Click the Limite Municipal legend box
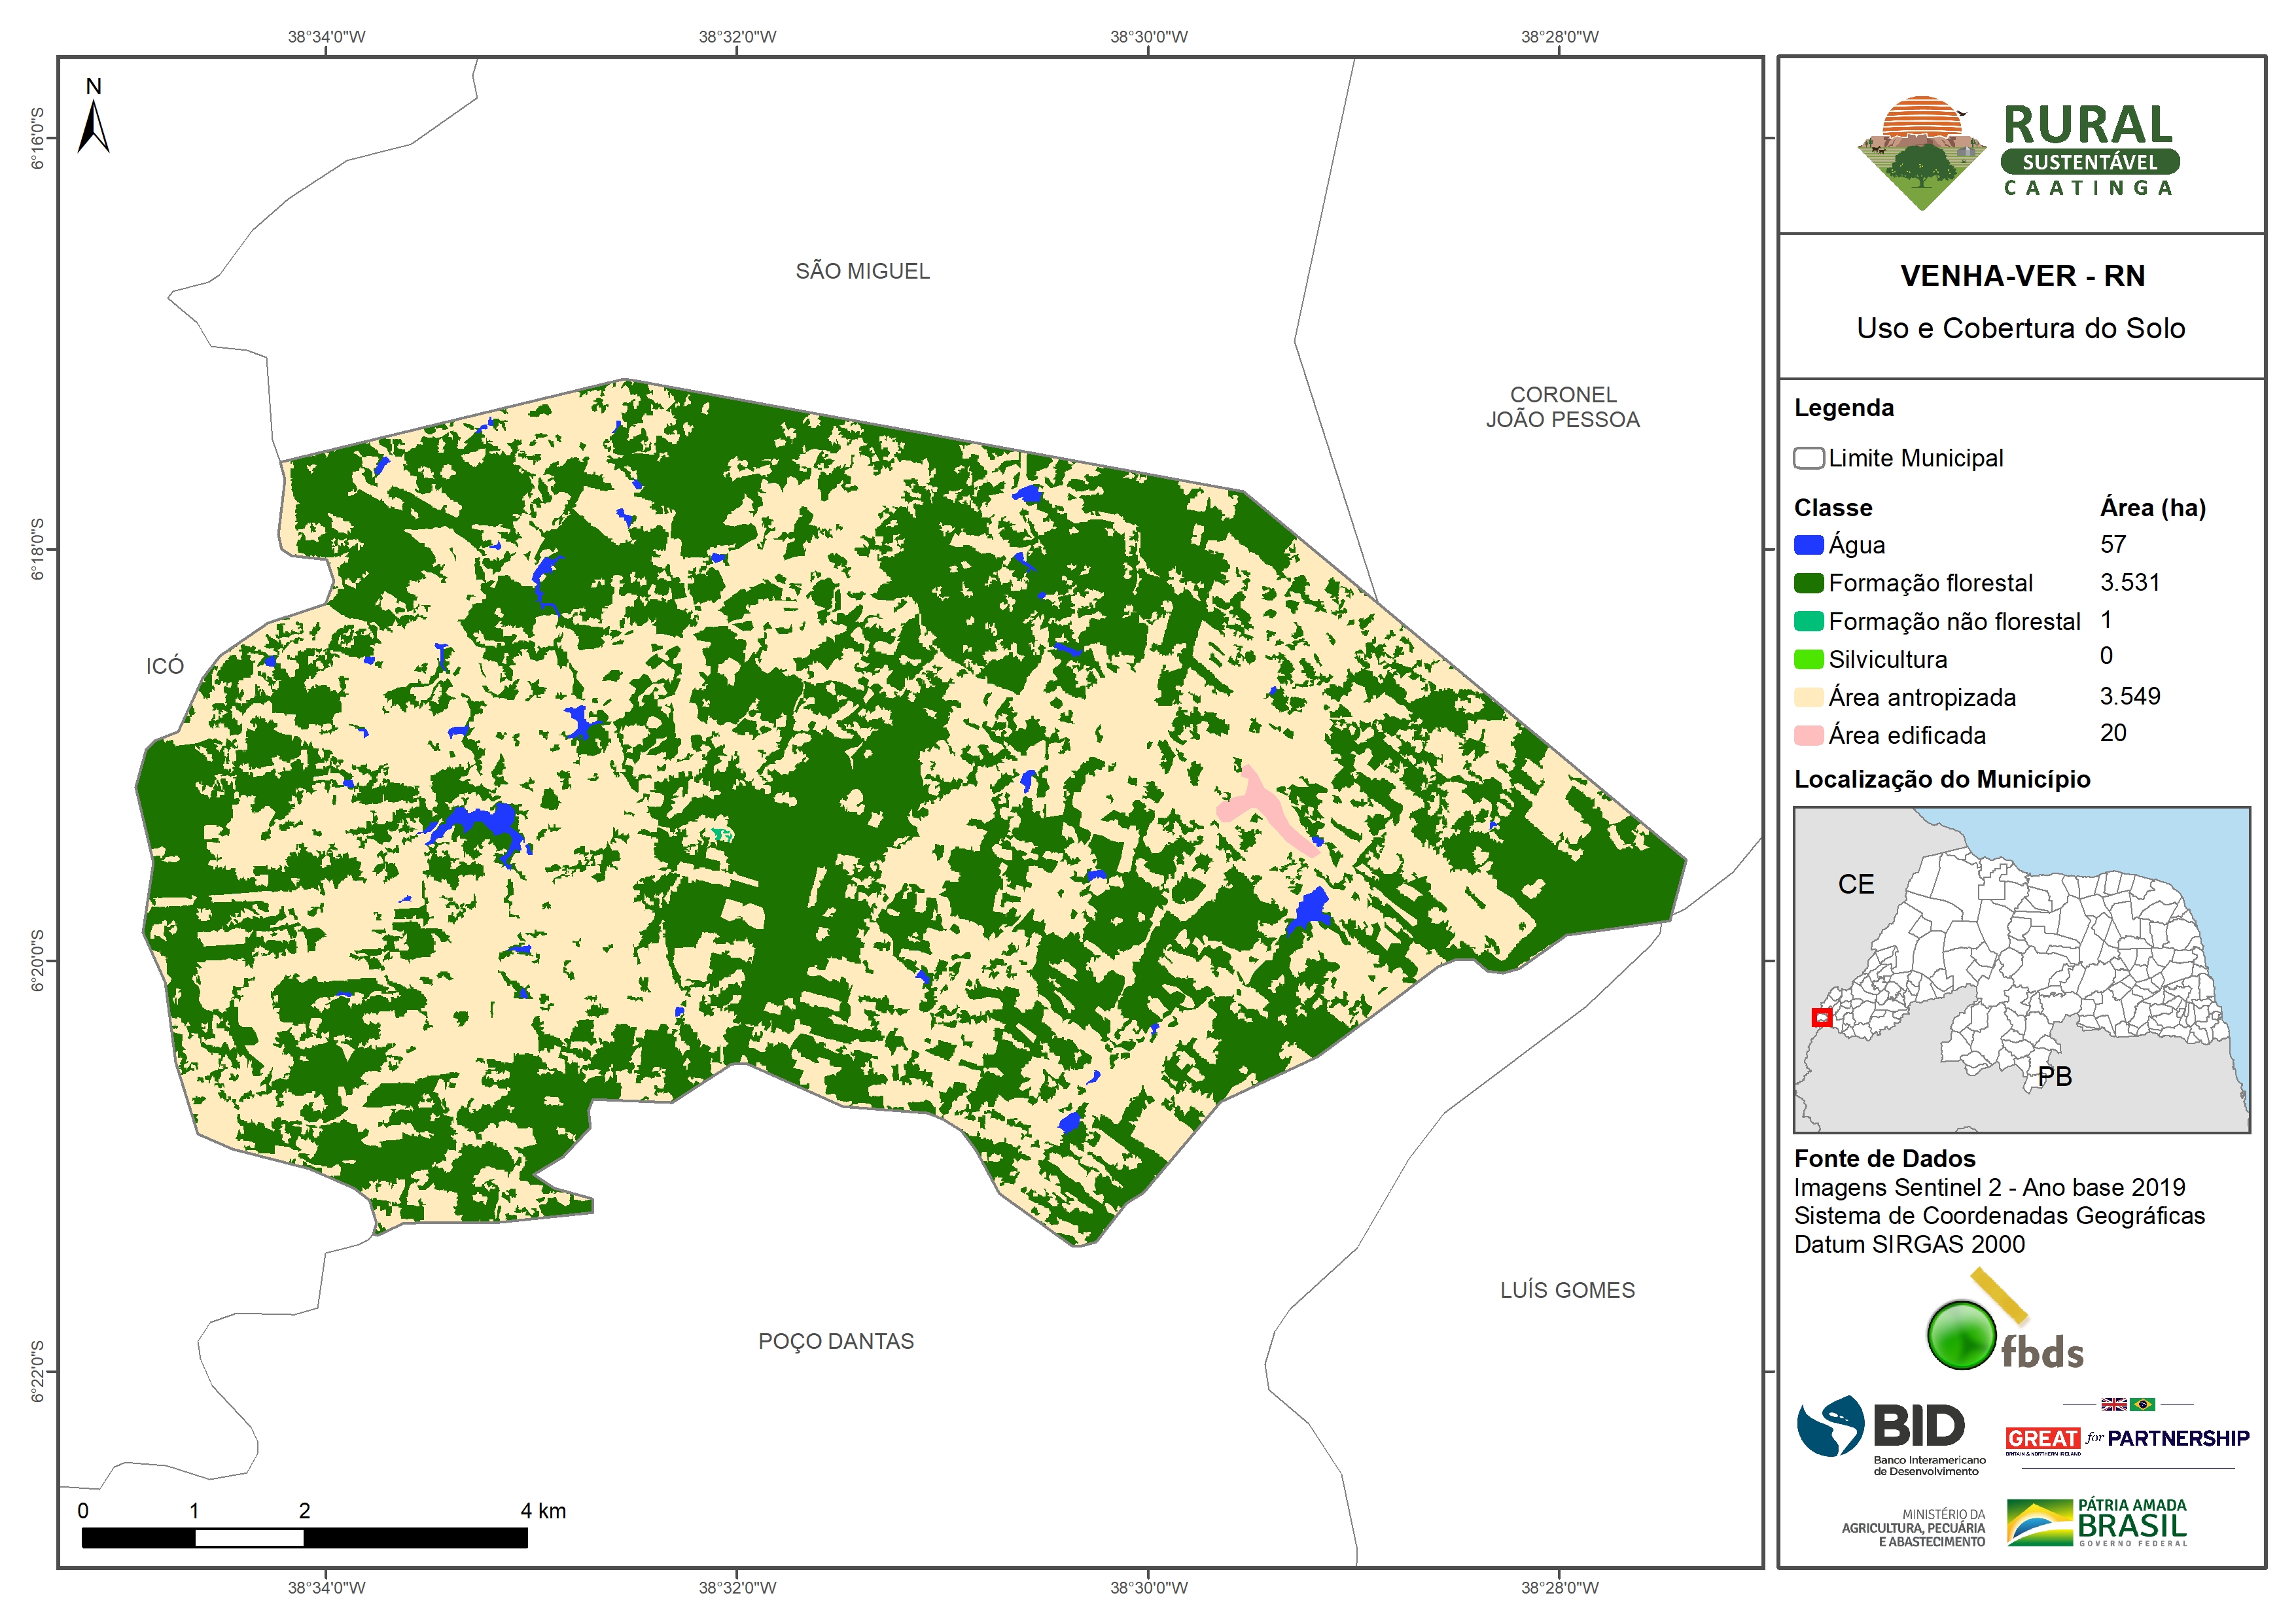2296x1623 pixels. tap(1808, 458)
